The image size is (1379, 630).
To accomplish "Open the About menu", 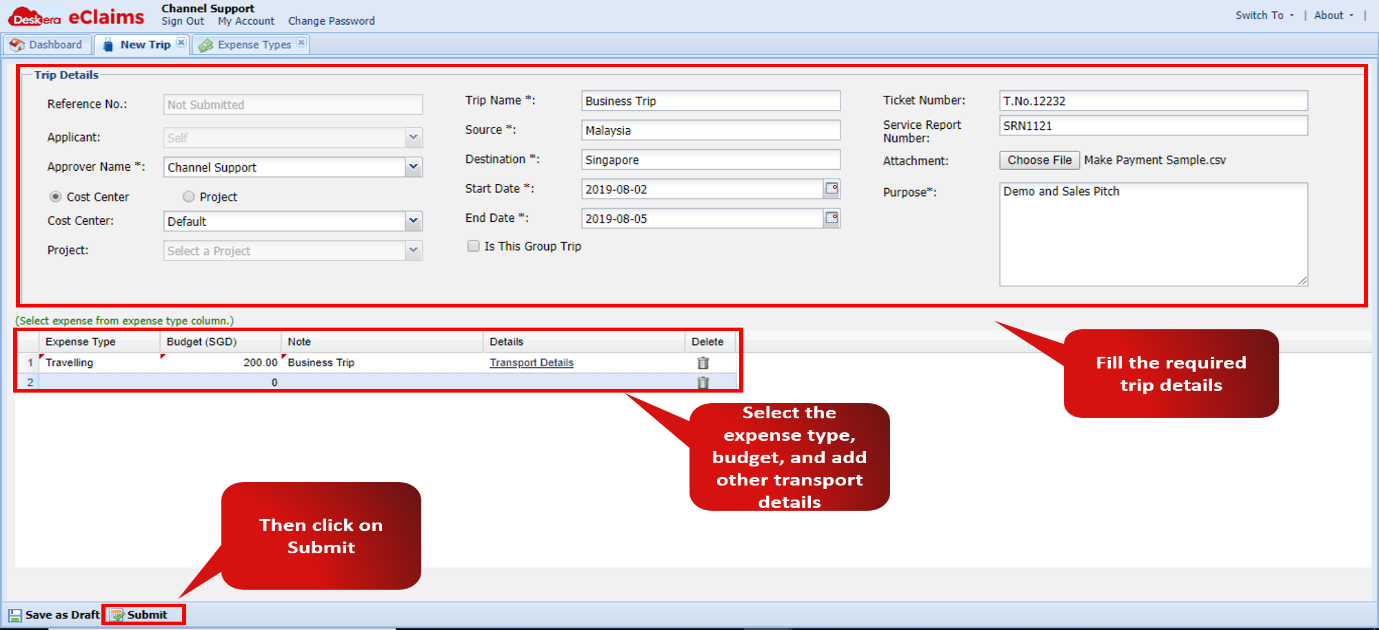I will (x=1334, y=15).
